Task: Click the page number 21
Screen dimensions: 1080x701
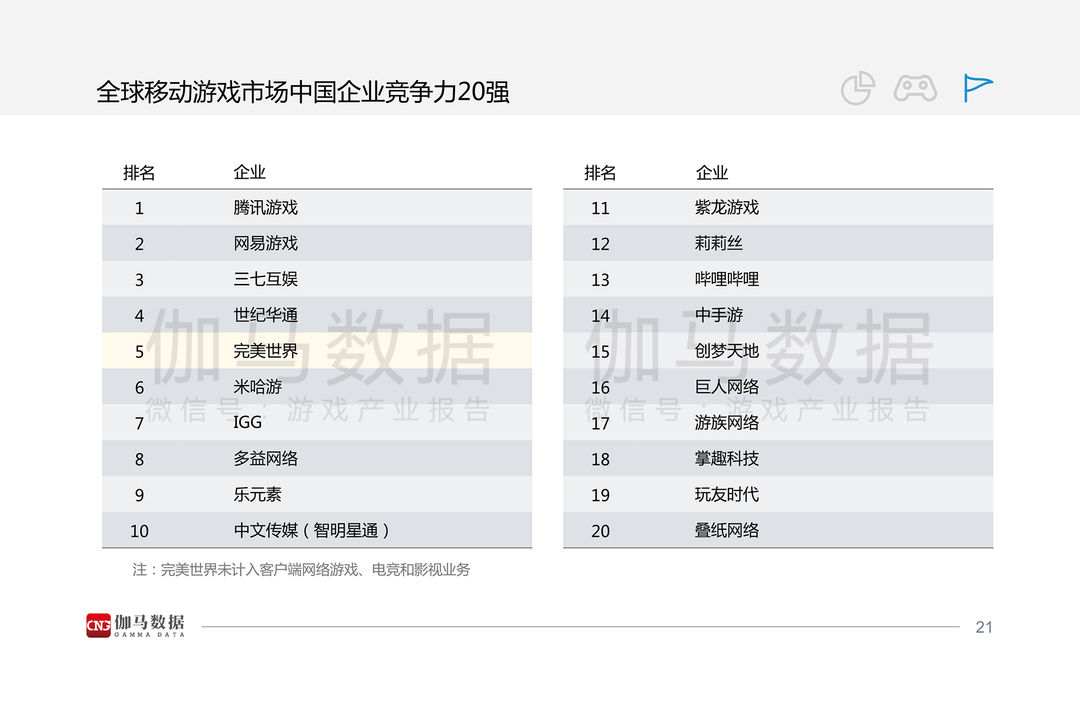Action: click(x=984, y=627)
